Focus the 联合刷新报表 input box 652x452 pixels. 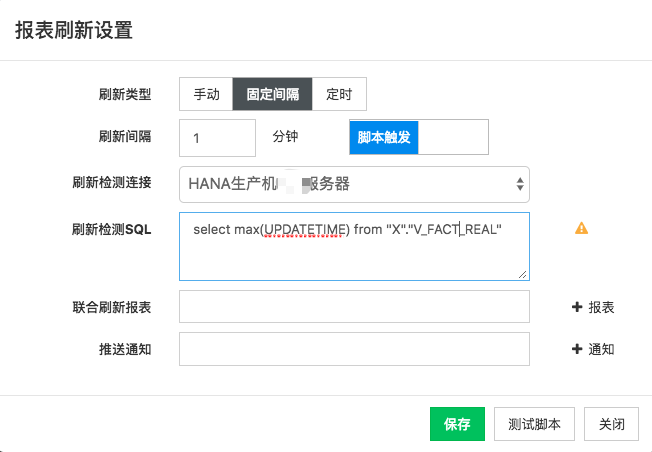click(354, 307)
